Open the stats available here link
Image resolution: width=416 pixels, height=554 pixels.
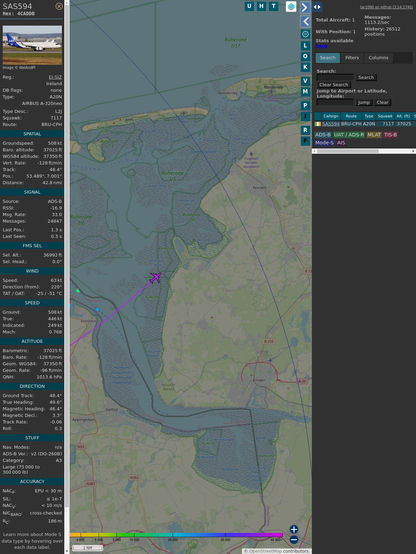tap(321, 46)
